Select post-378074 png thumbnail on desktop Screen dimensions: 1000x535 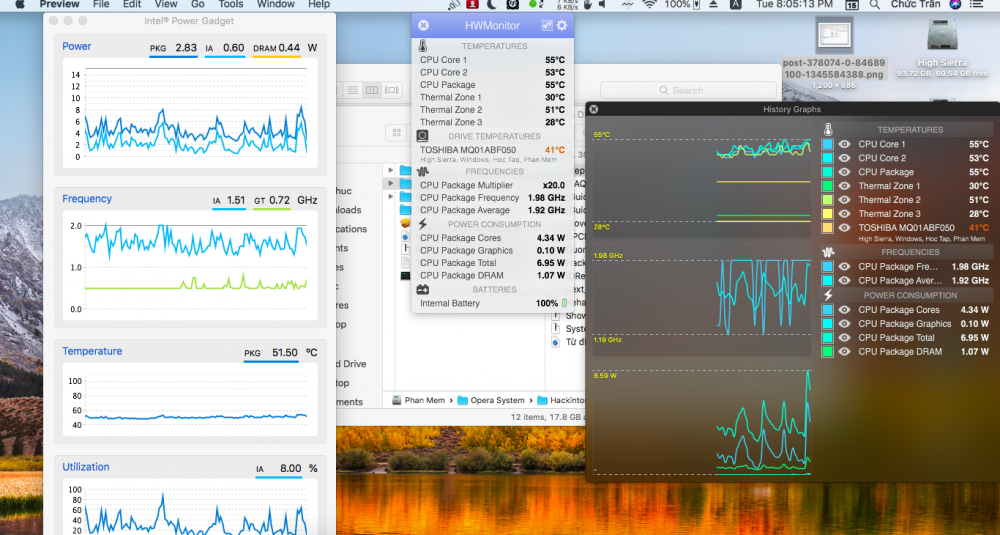pyautogui.click(x=834, y=35)
